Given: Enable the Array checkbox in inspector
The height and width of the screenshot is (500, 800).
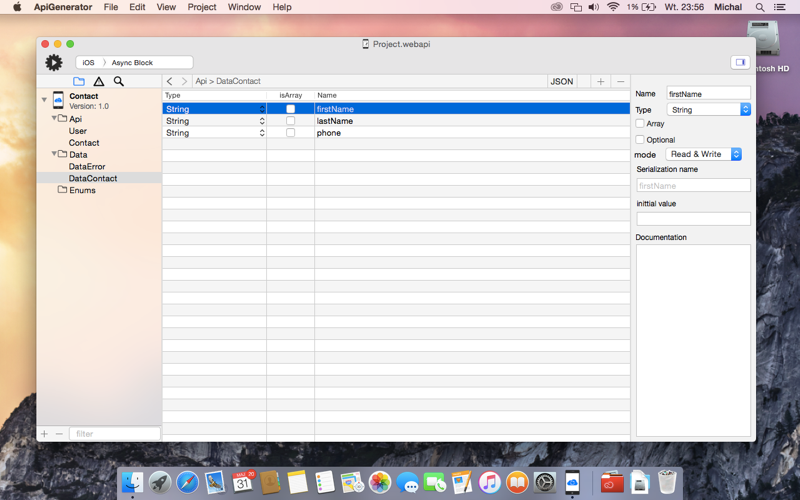Looking at the screenshot, I should [640, 123].
